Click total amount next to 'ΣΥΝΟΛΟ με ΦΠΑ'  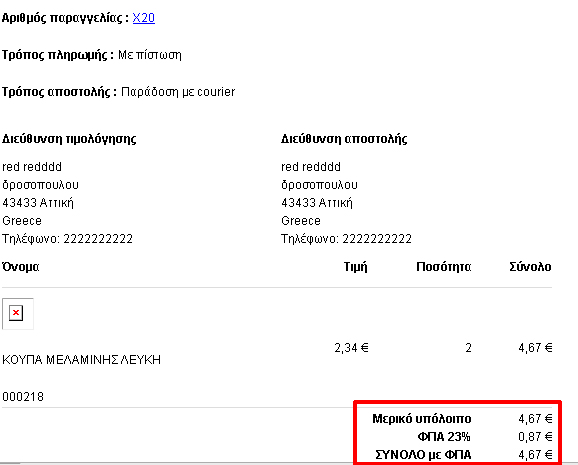coord(535,455)
